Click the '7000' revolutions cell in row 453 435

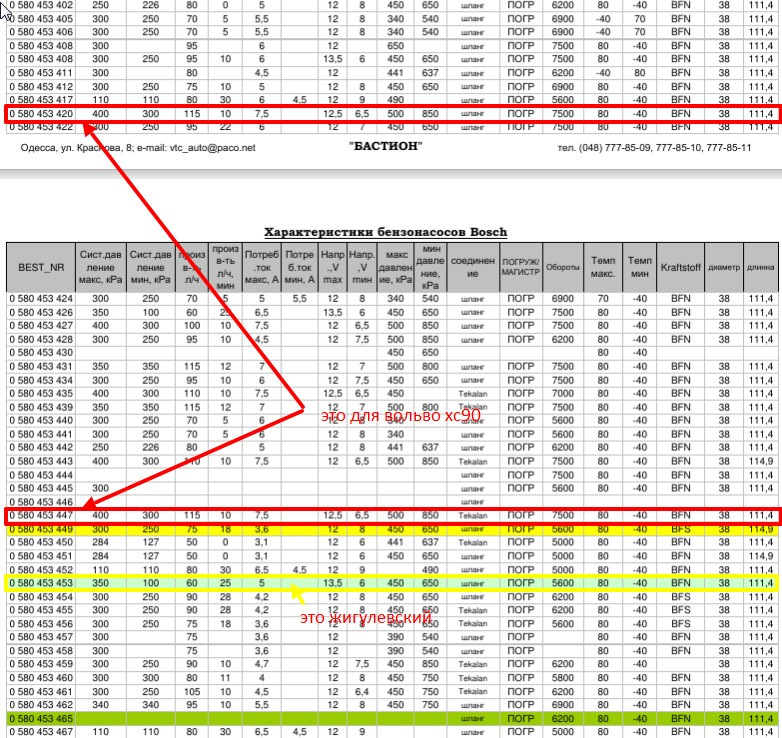[x=563, y=393]
